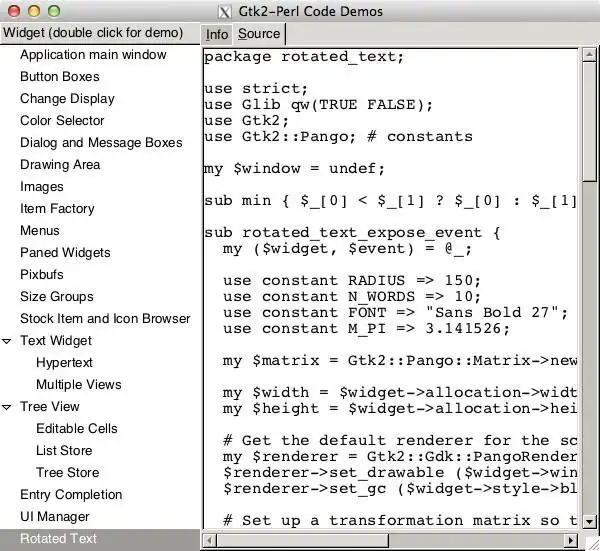Click the 'sub min' code line
The width and height of the screenshot is (600, 551).
point(390,201)
